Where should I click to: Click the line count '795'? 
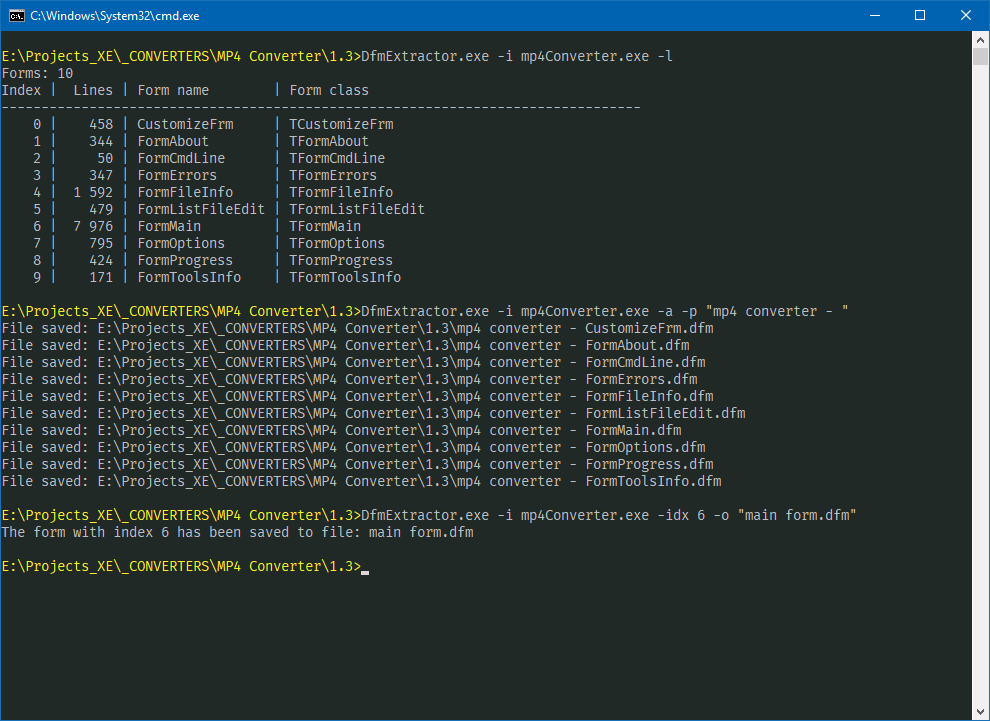click(101, 244)
